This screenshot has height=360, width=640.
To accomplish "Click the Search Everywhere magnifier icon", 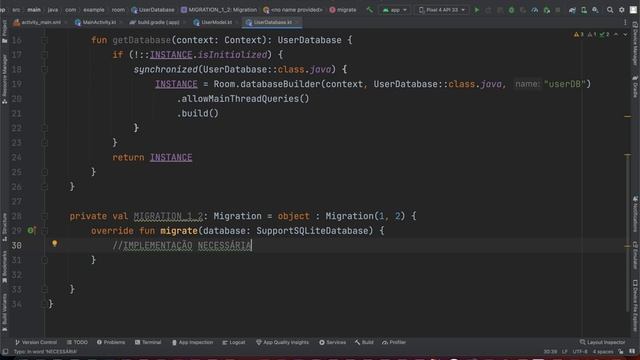I will click(x=610, y=10).
